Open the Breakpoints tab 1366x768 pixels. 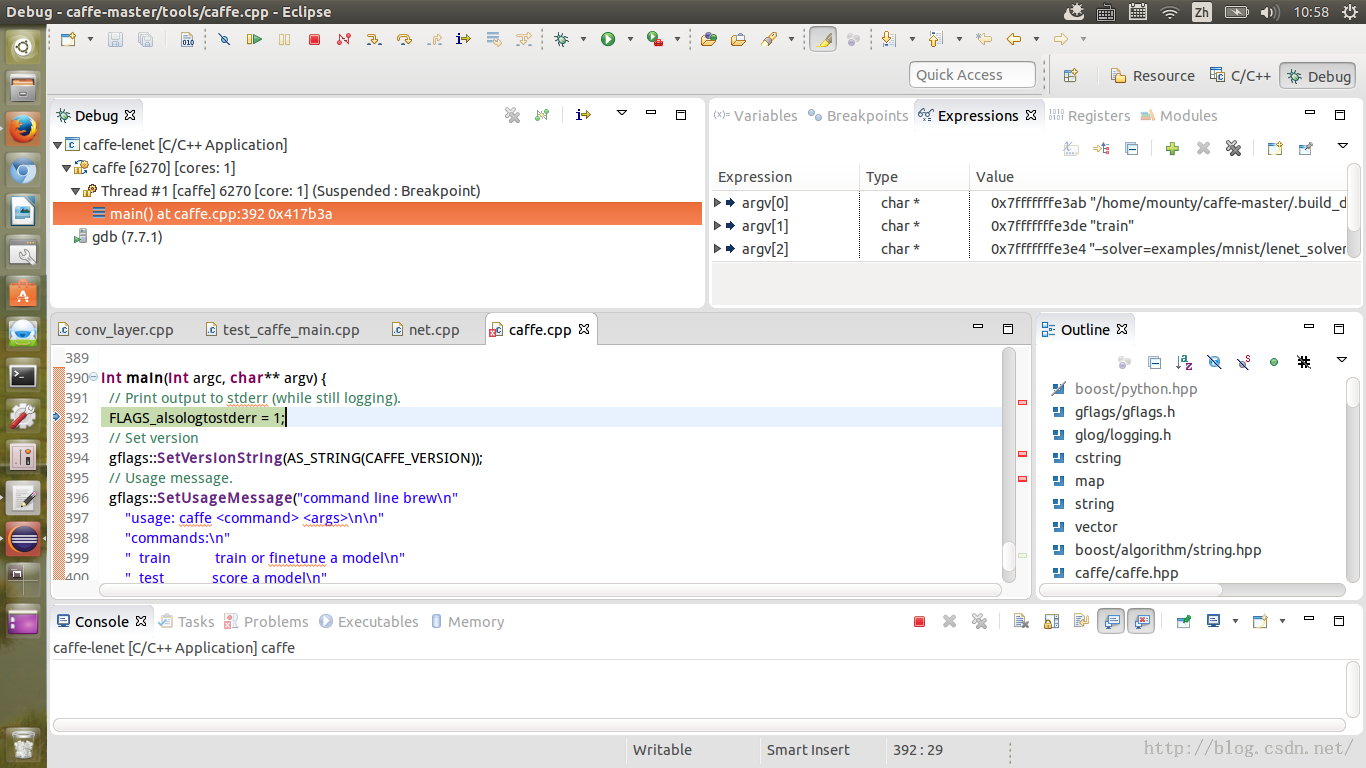[x=858, y=115]
